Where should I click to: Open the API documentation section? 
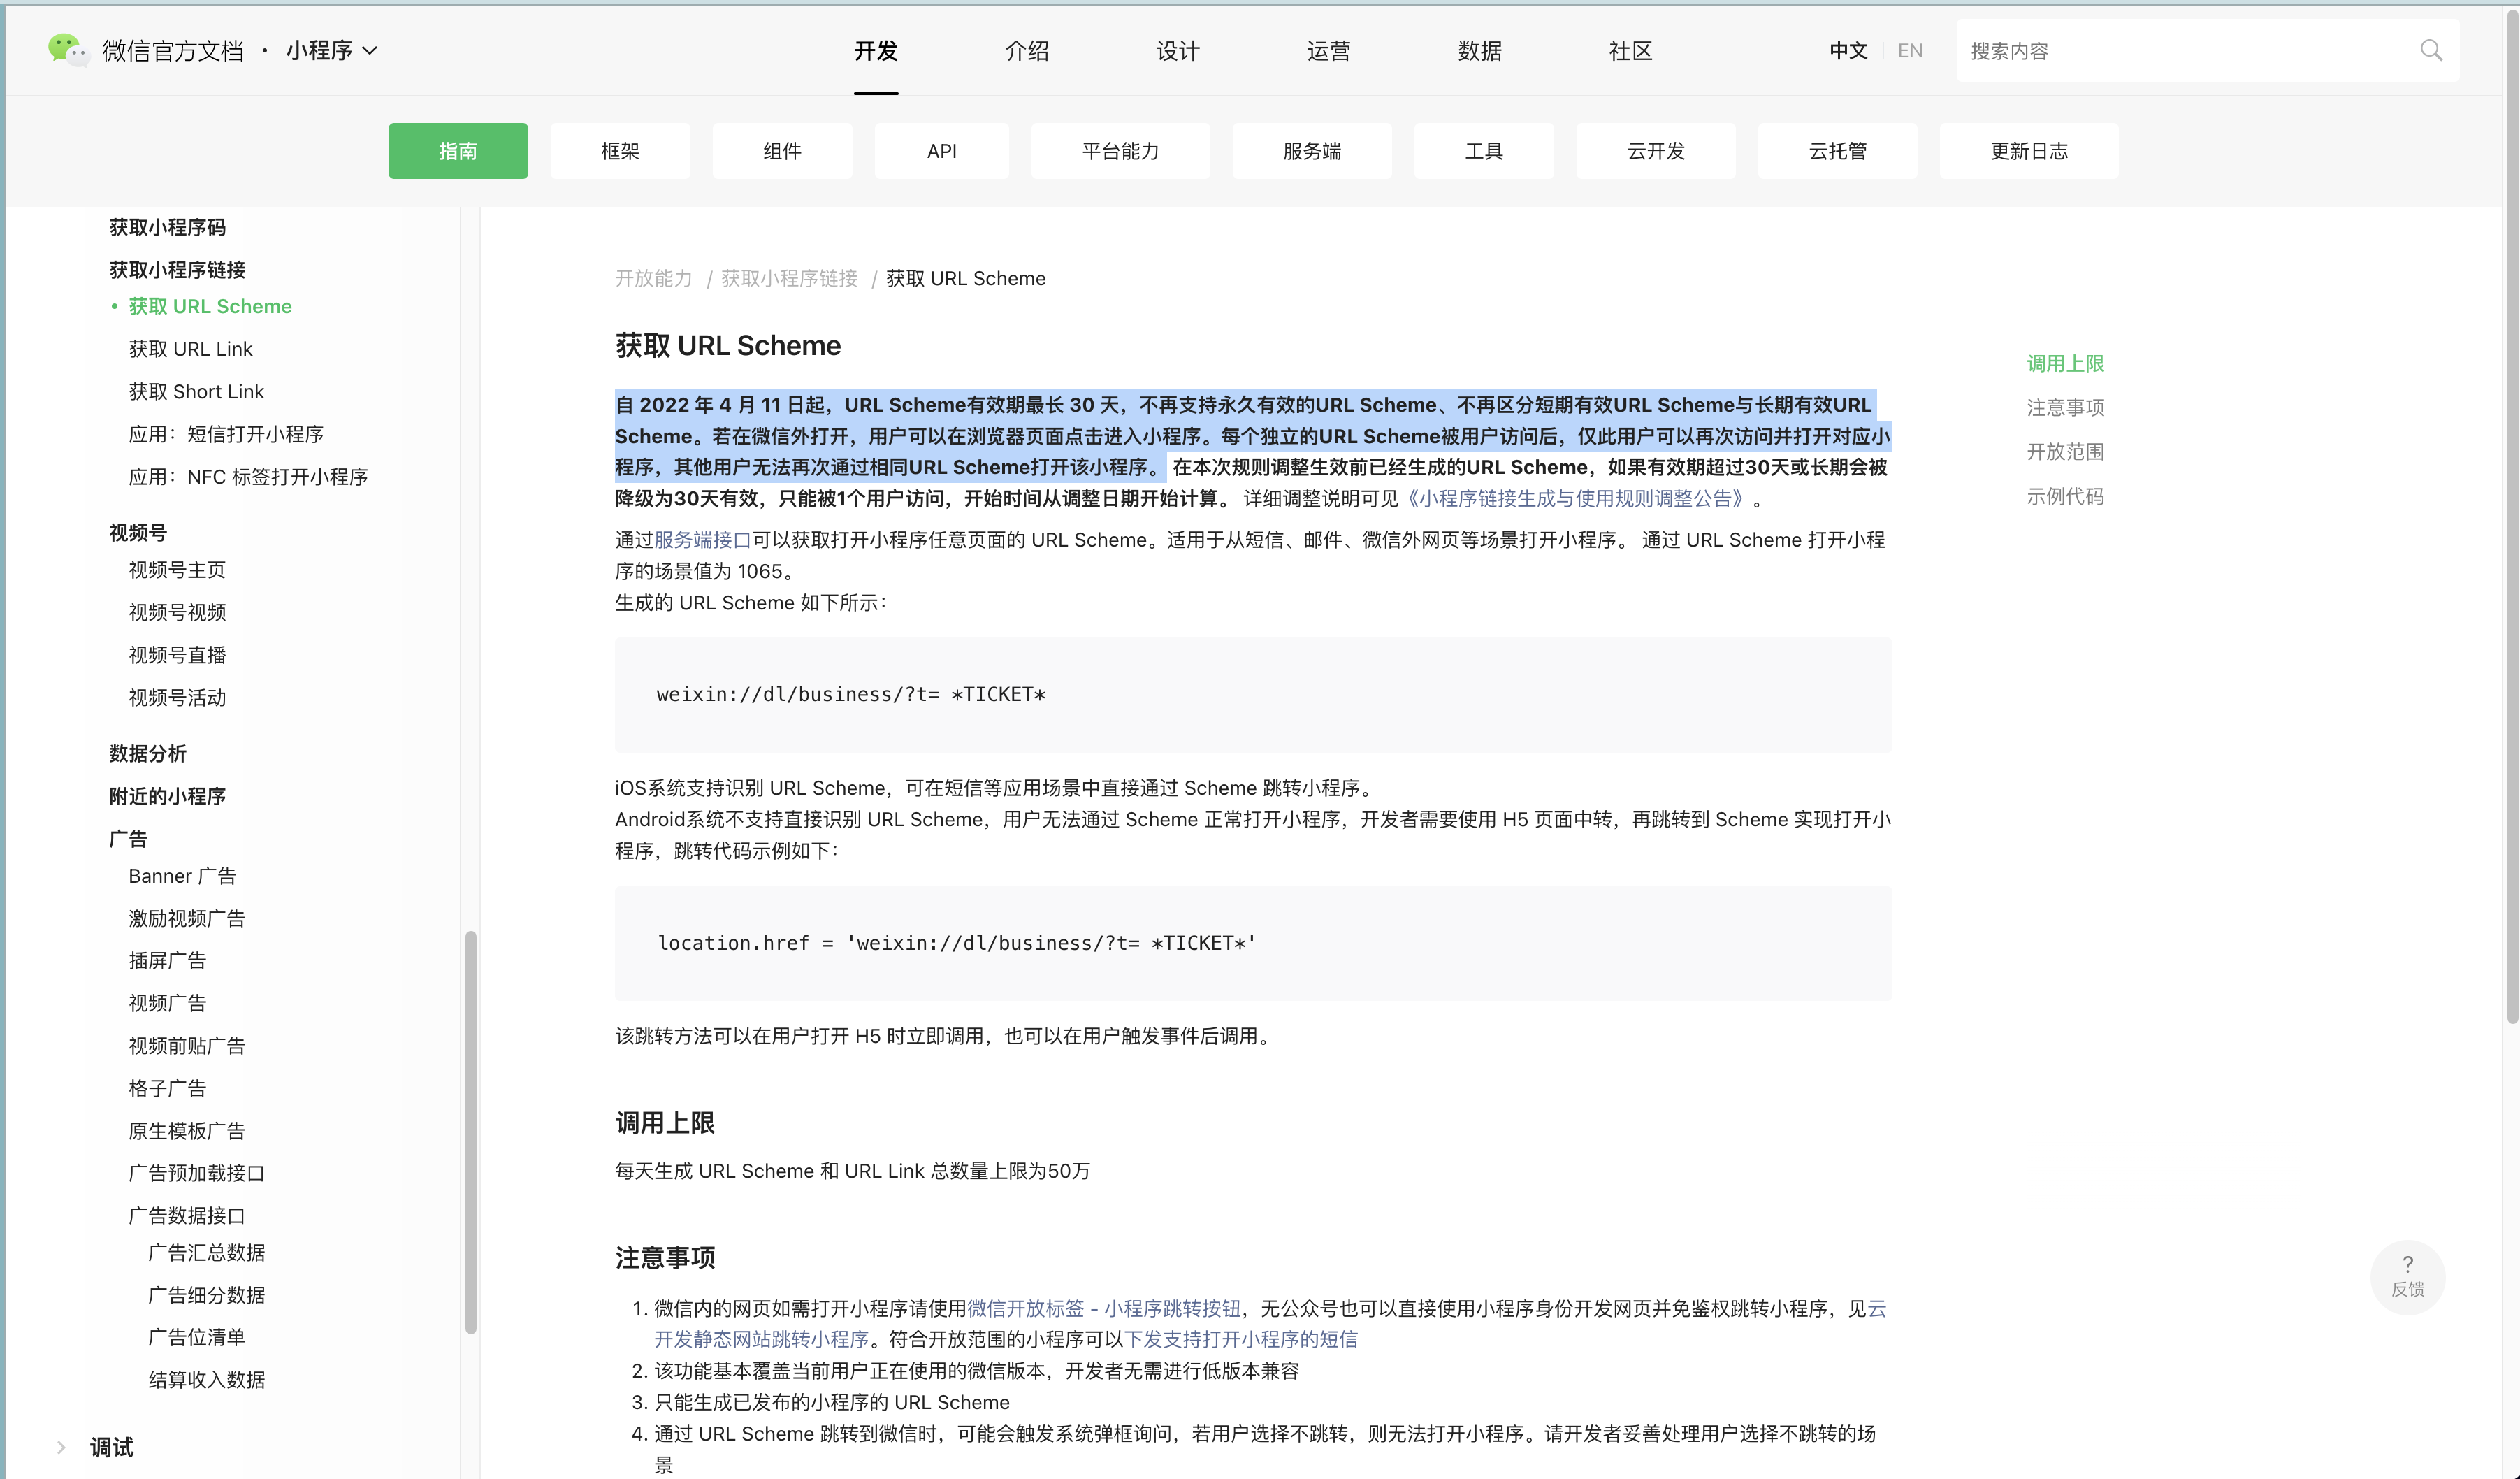pyautogui.click(x=941, y=151)
